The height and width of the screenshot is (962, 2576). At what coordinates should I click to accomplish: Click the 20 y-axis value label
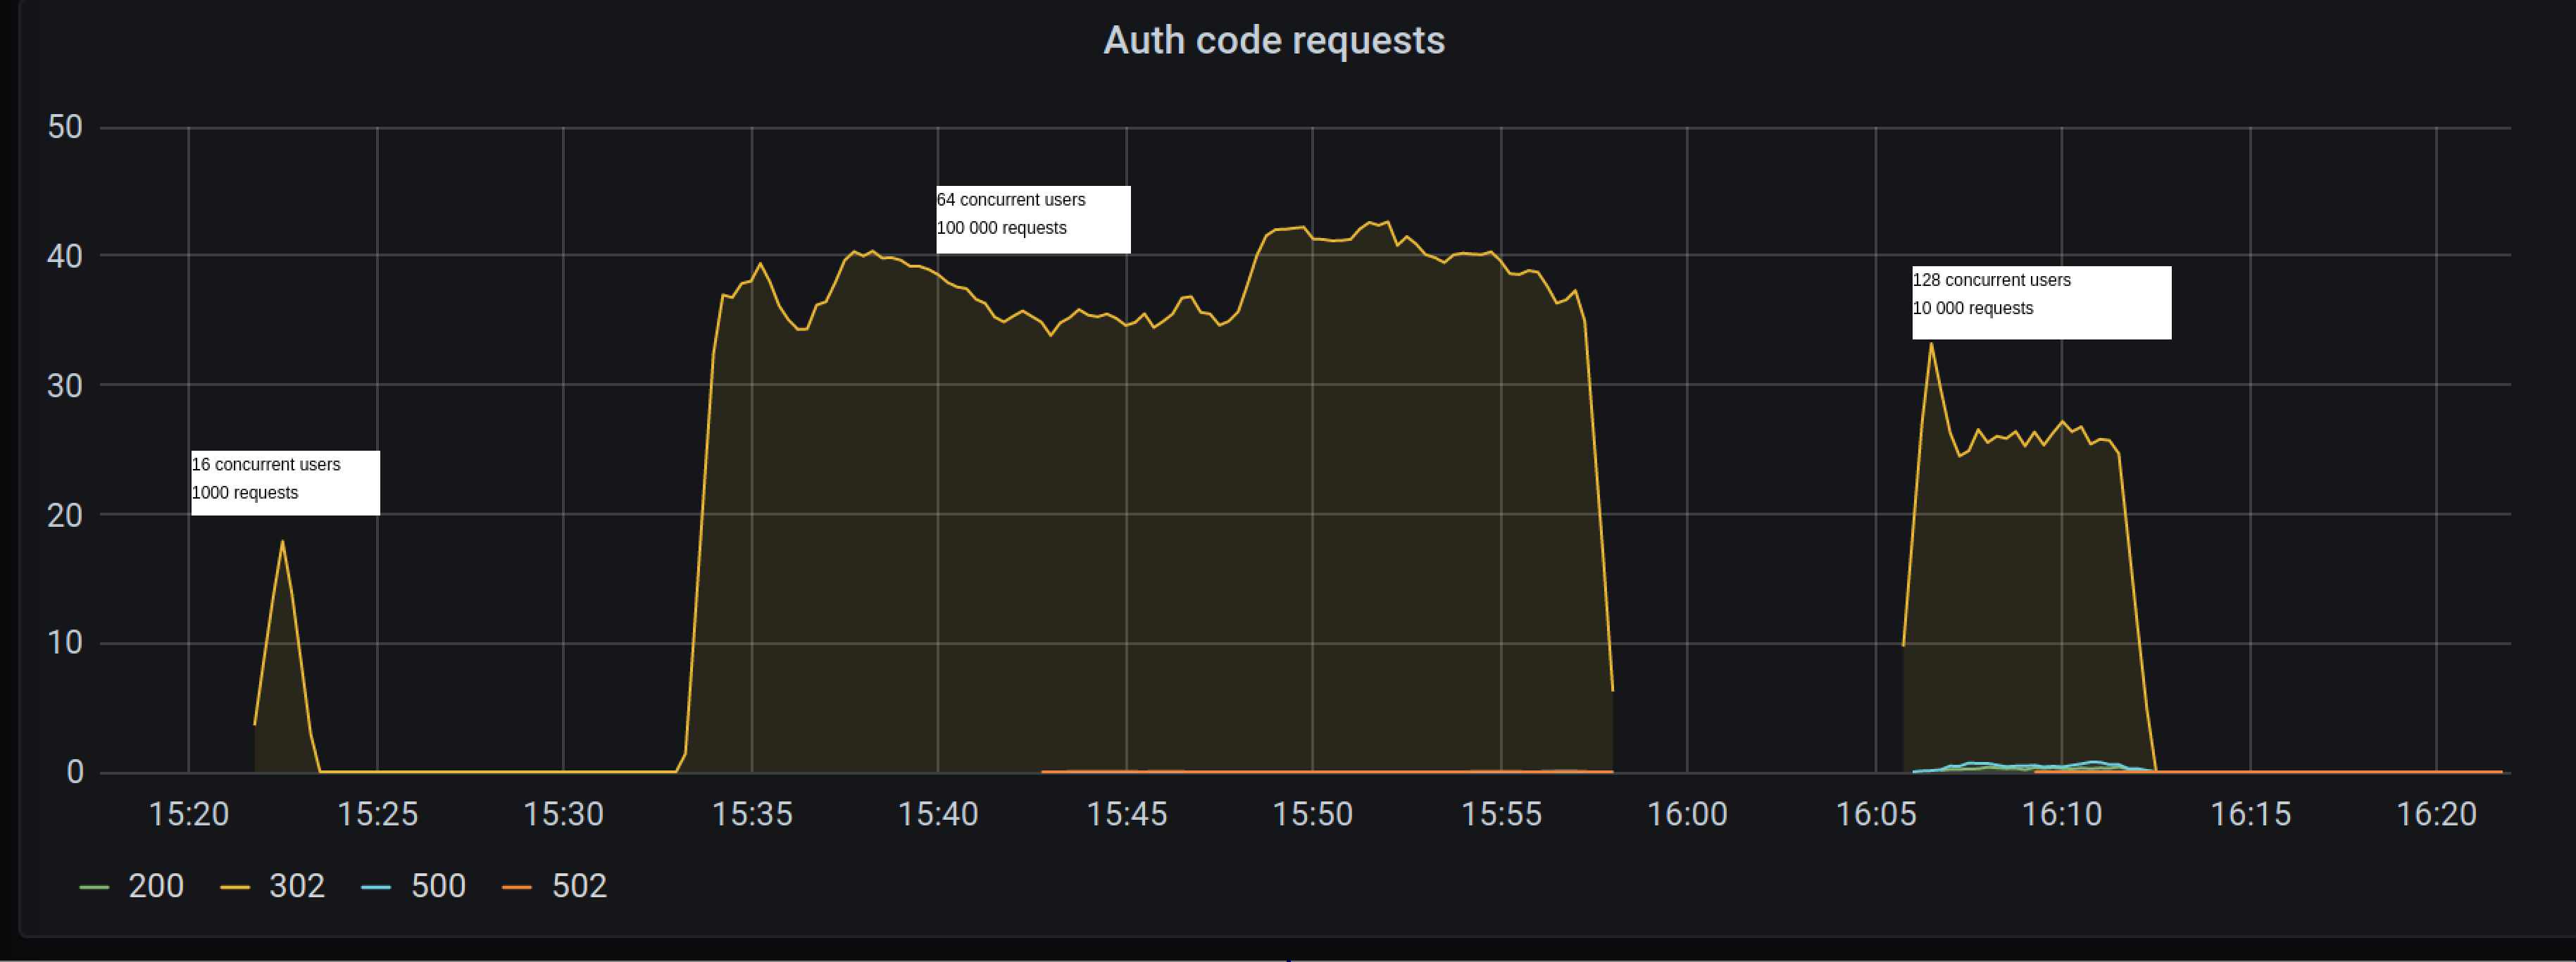(x=65, y=515)
